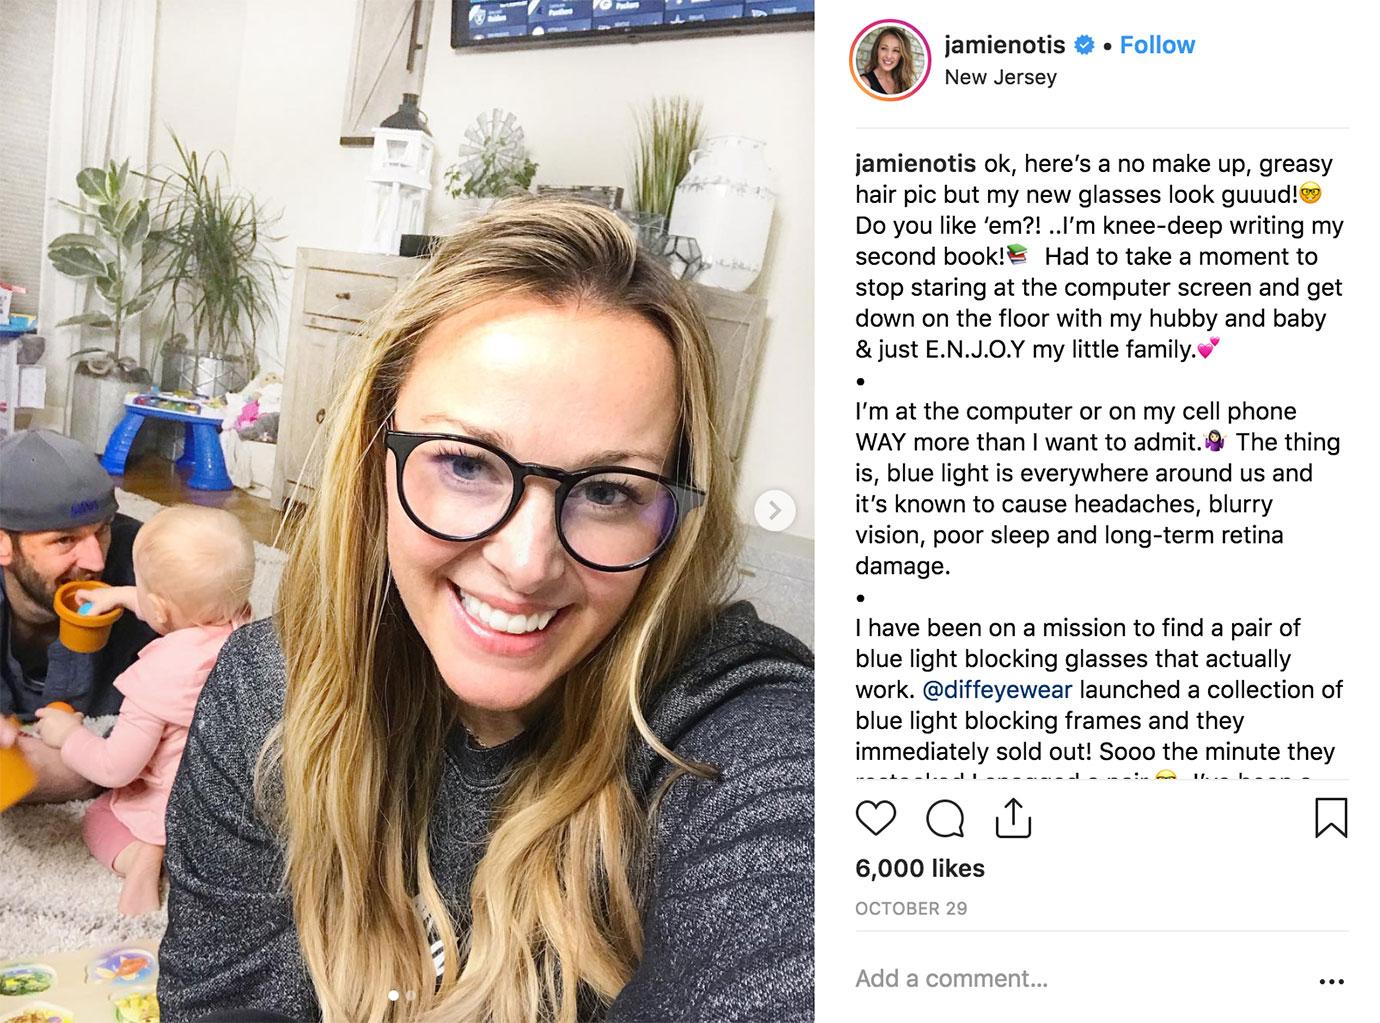Open the jamienotis username in the header
The image size is (1380, 1023).
click(x=1006, y=45)
